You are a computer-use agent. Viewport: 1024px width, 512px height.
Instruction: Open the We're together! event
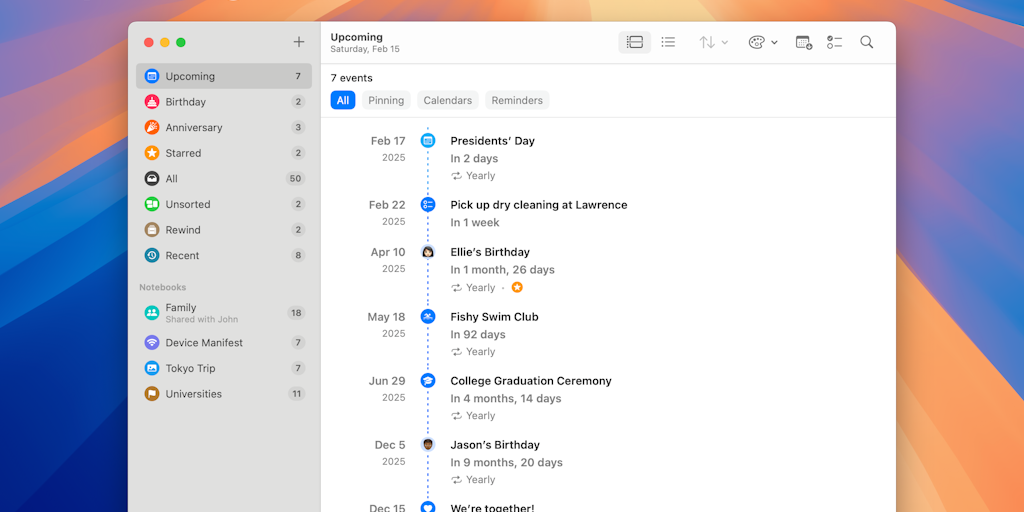coord(492,507)
